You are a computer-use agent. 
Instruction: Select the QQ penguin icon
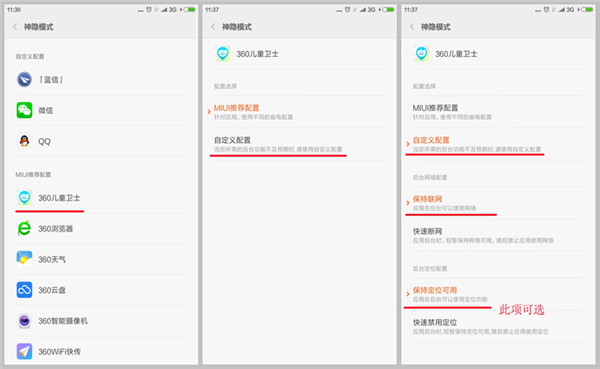[24, 141]
